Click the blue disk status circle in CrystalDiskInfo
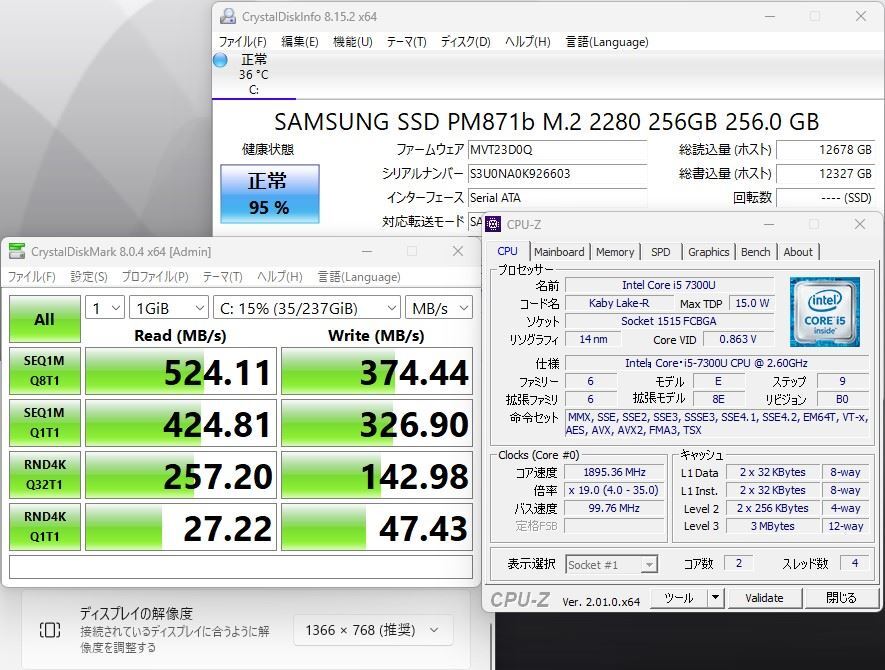 point(220,60)
